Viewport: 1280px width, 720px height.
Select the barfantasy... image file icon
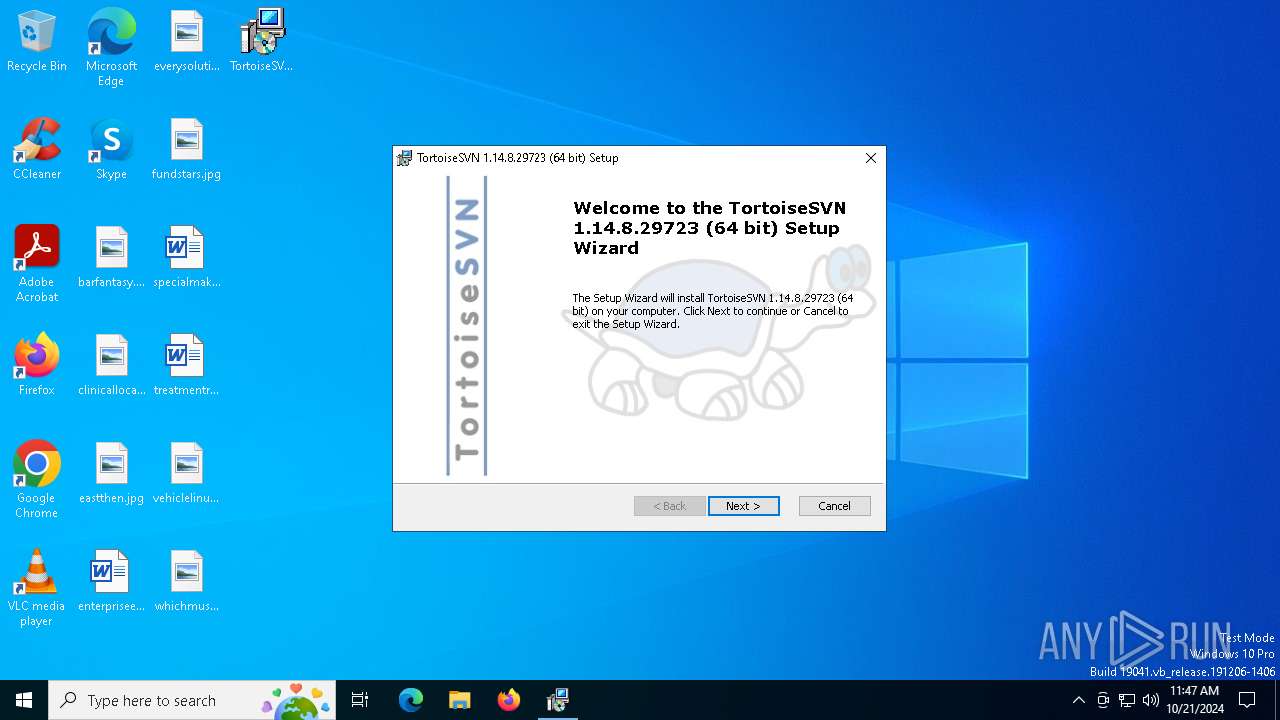(x=111, y=258)
